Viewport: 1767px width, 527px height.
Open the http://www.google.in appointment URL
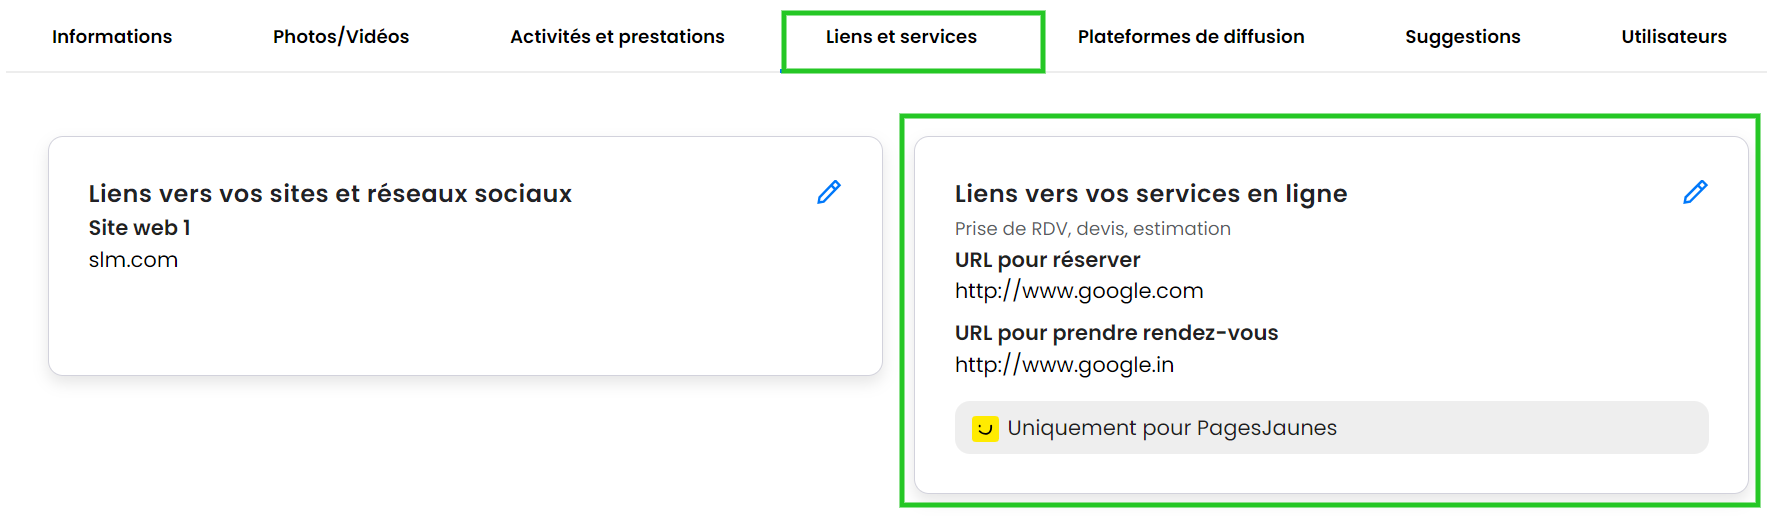click(x=1064, y=365)
